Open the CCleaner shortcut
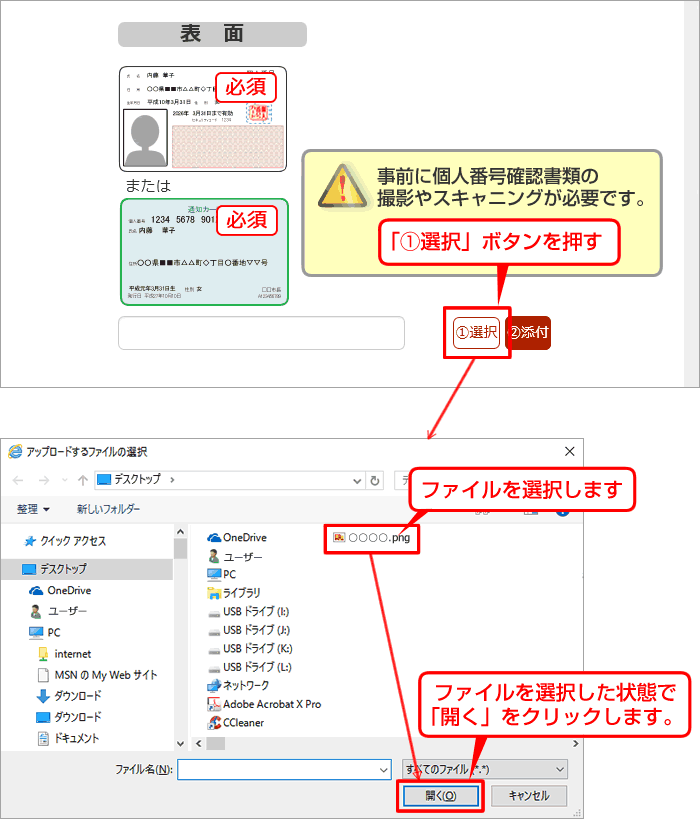The width and height of the screenshot is (700, 819). click(243, 723)
